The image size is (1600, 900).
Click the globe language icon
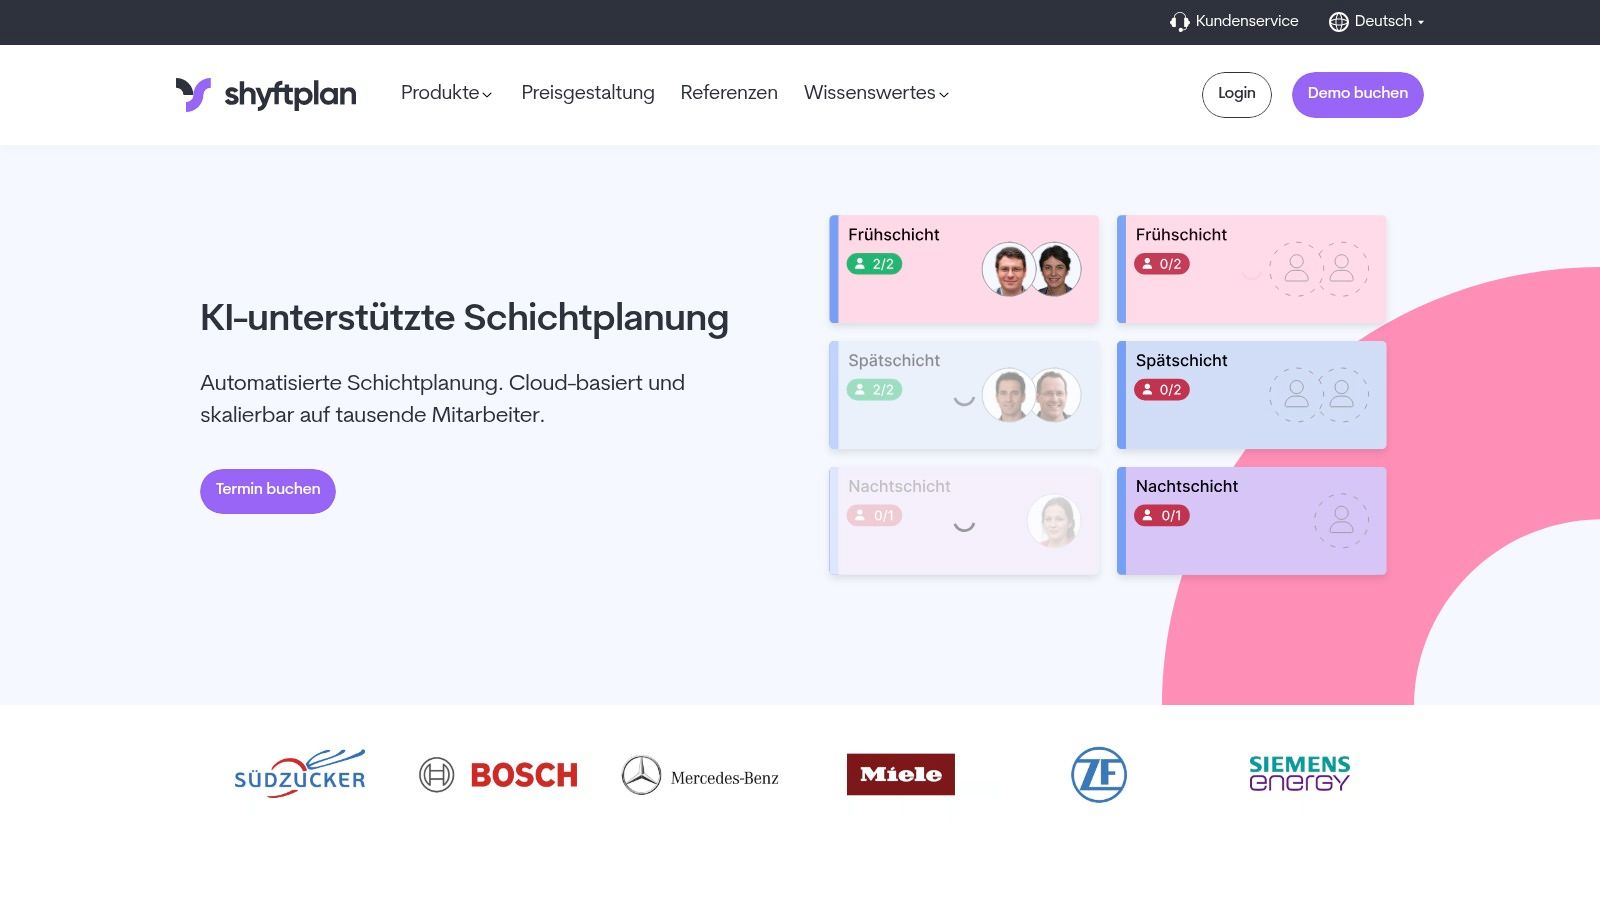(x=1339, y=22)
